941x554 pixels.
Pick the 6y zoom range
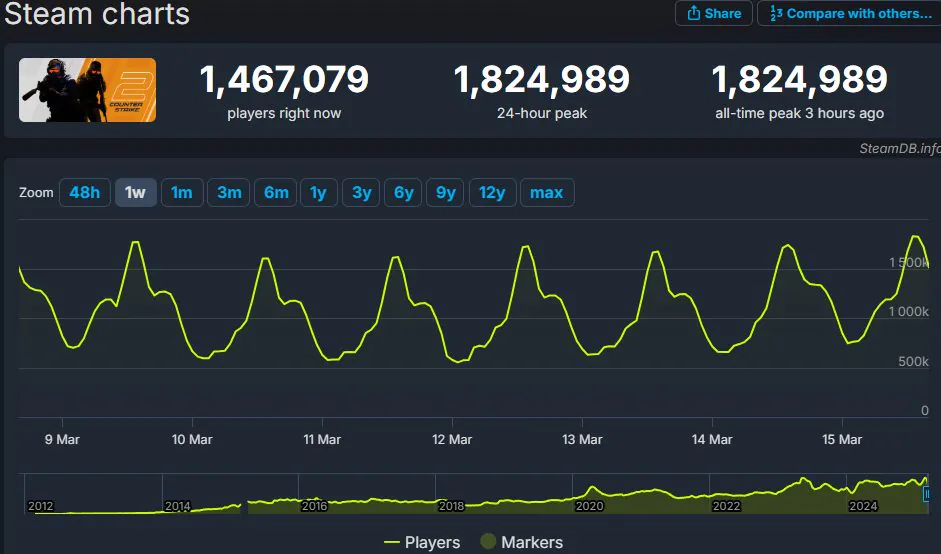[x=403, y=193]
